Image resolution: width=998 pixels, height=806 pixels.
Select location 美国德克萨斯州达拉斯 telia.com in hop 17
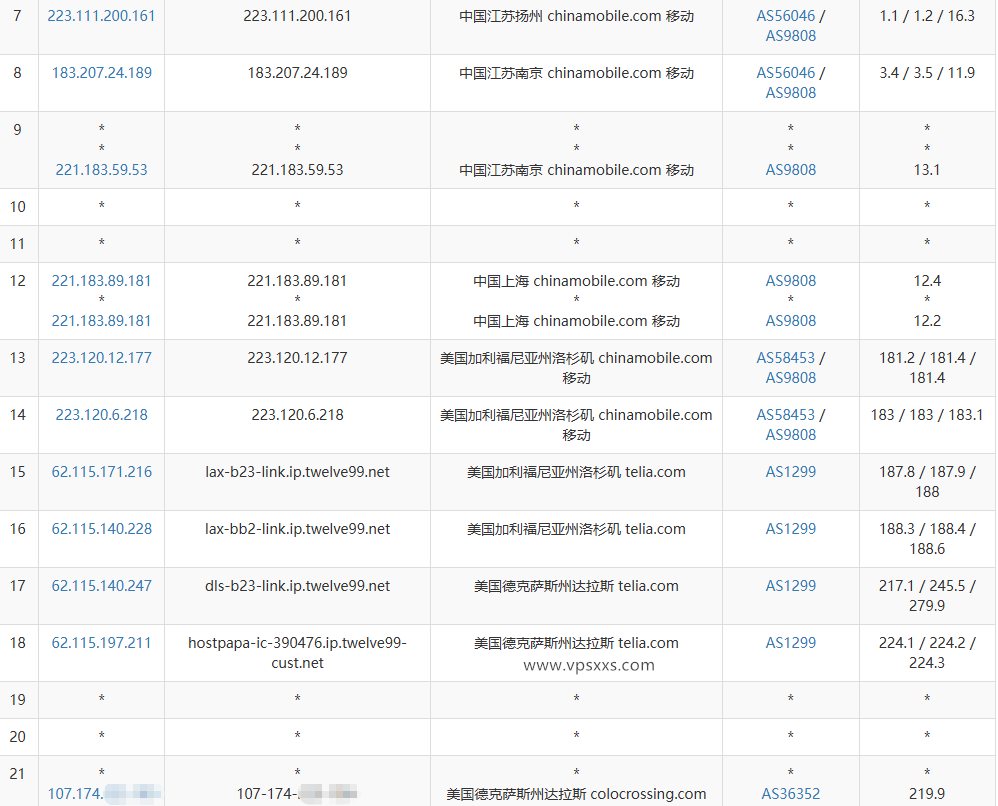[576, 586]
